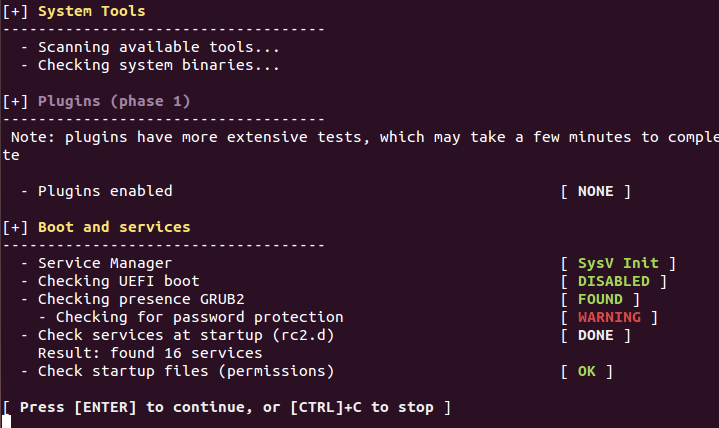Click the DONE status for rc2.d services
This screenshot has width=719, height=428.
click(x=596, y=335)
